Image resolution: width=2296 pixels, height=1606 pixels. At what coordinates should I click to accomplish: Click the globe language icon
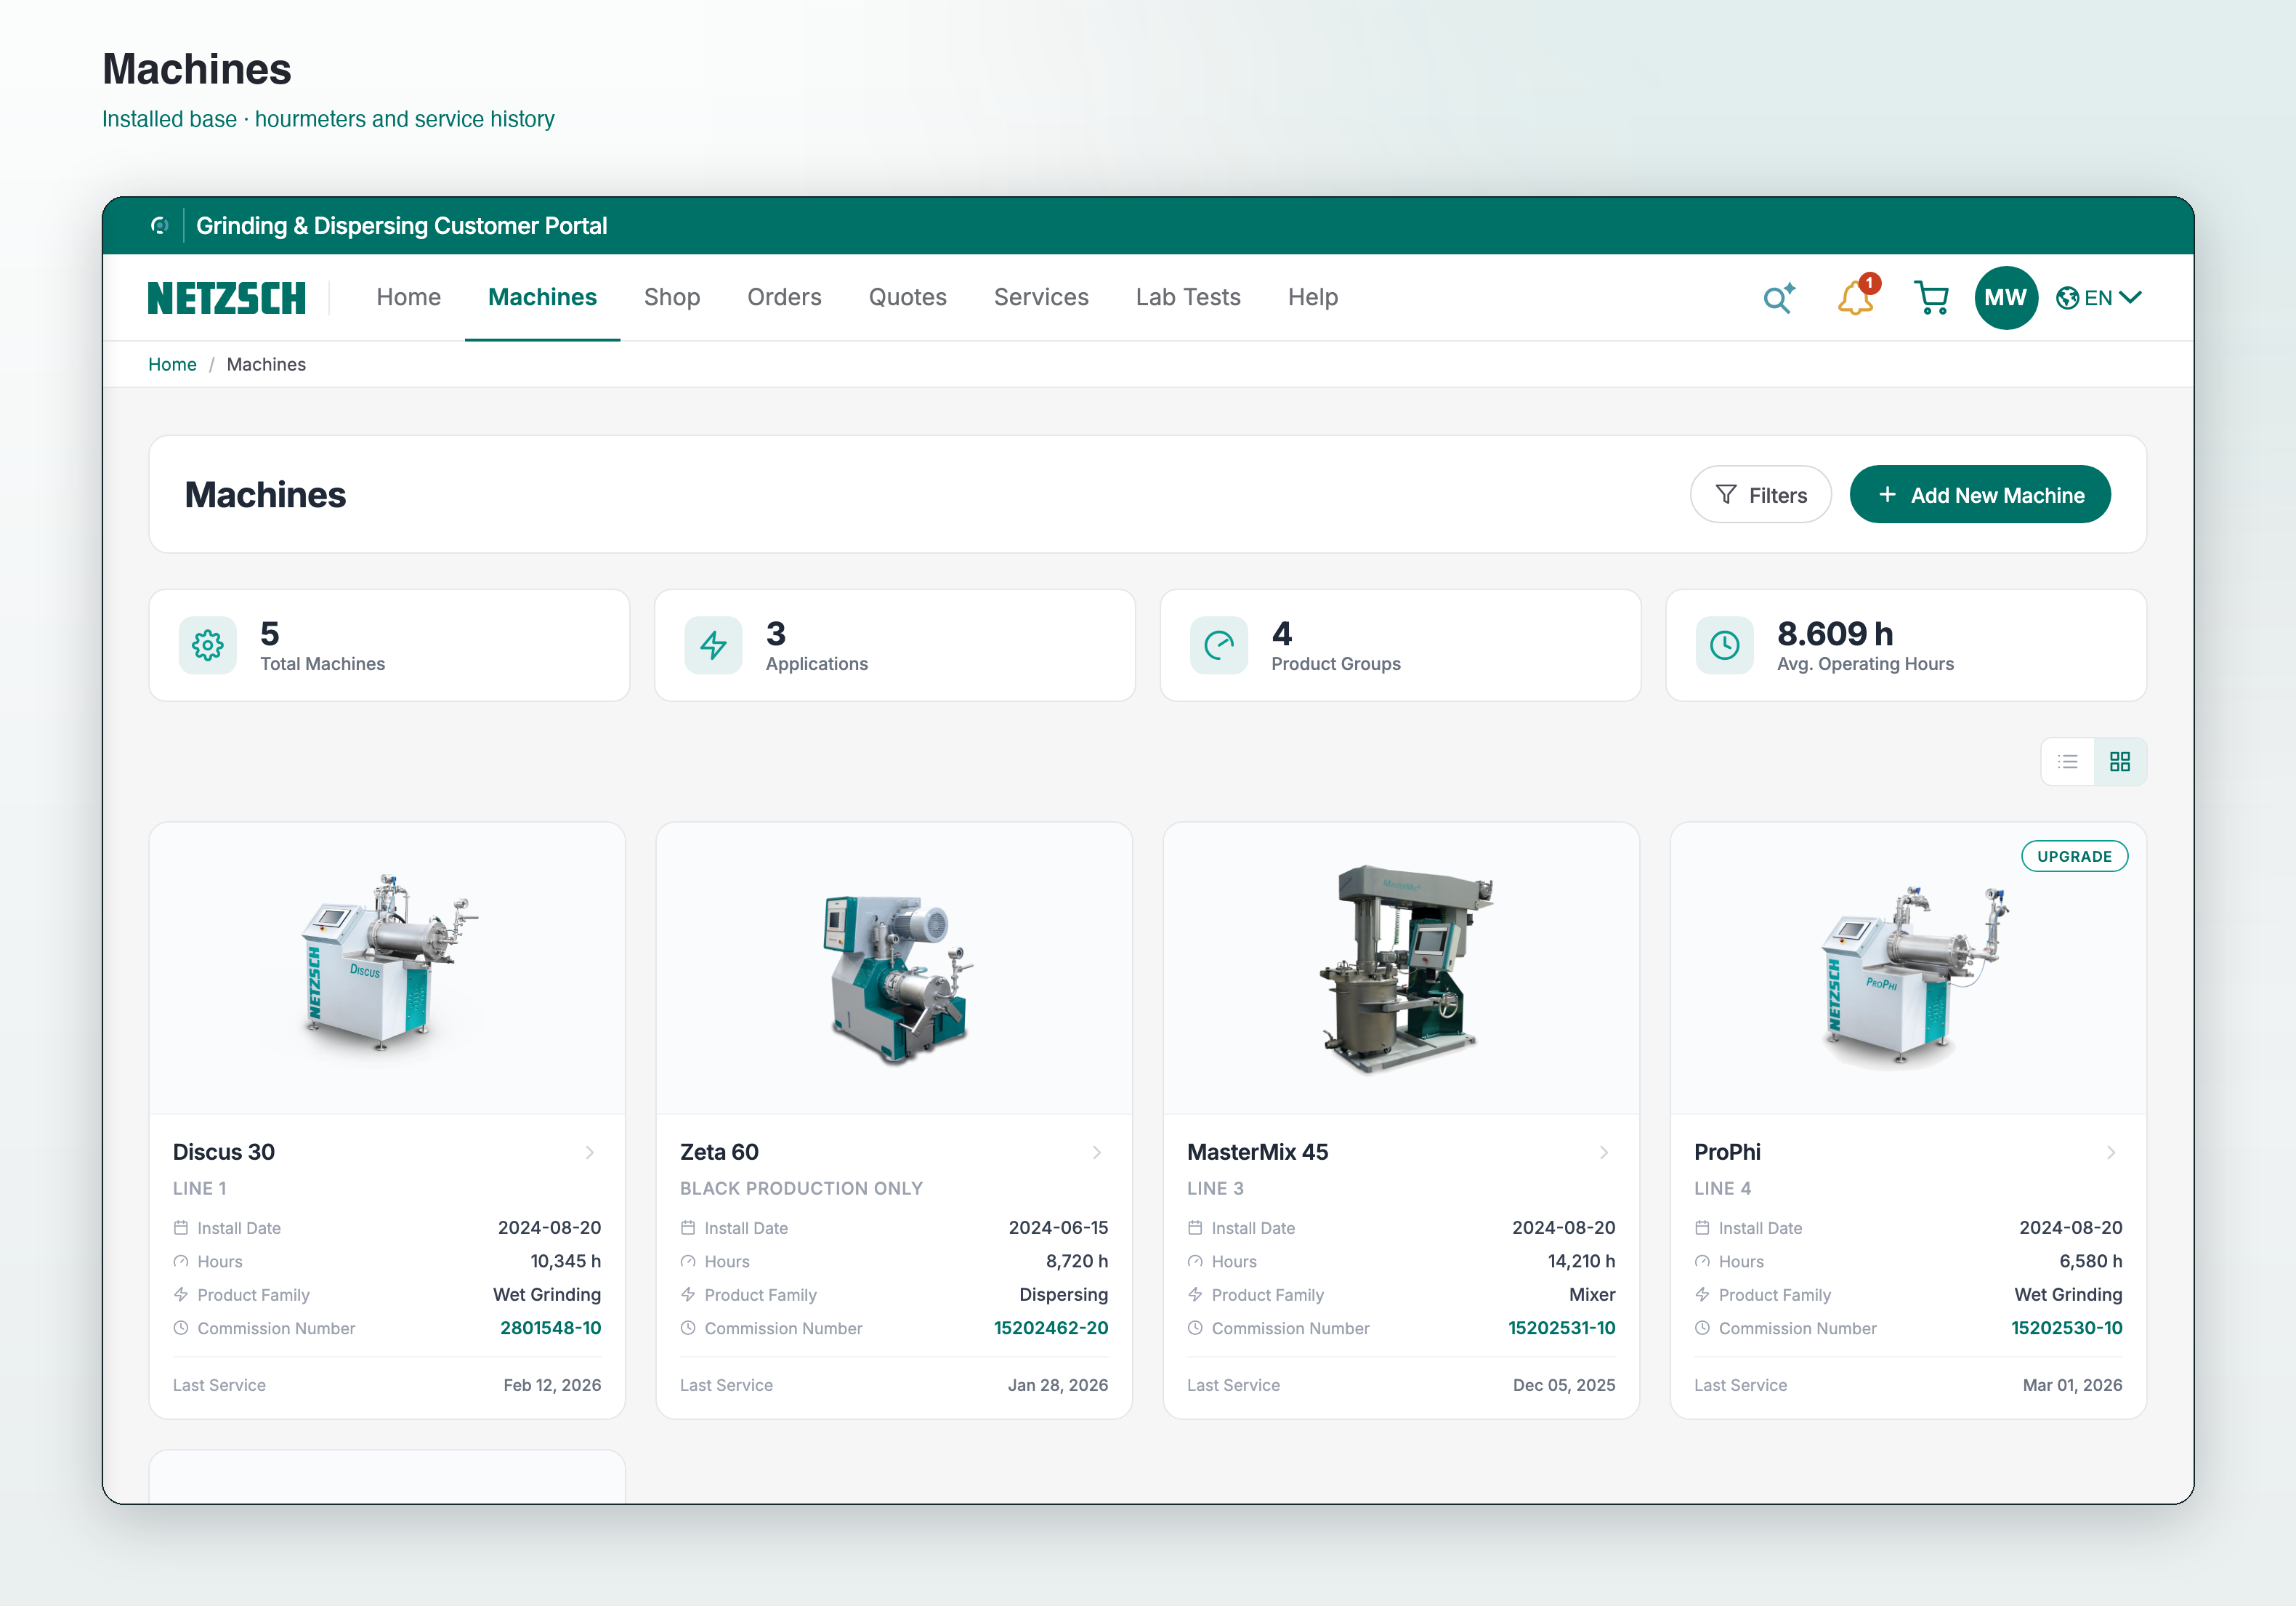2067,298
